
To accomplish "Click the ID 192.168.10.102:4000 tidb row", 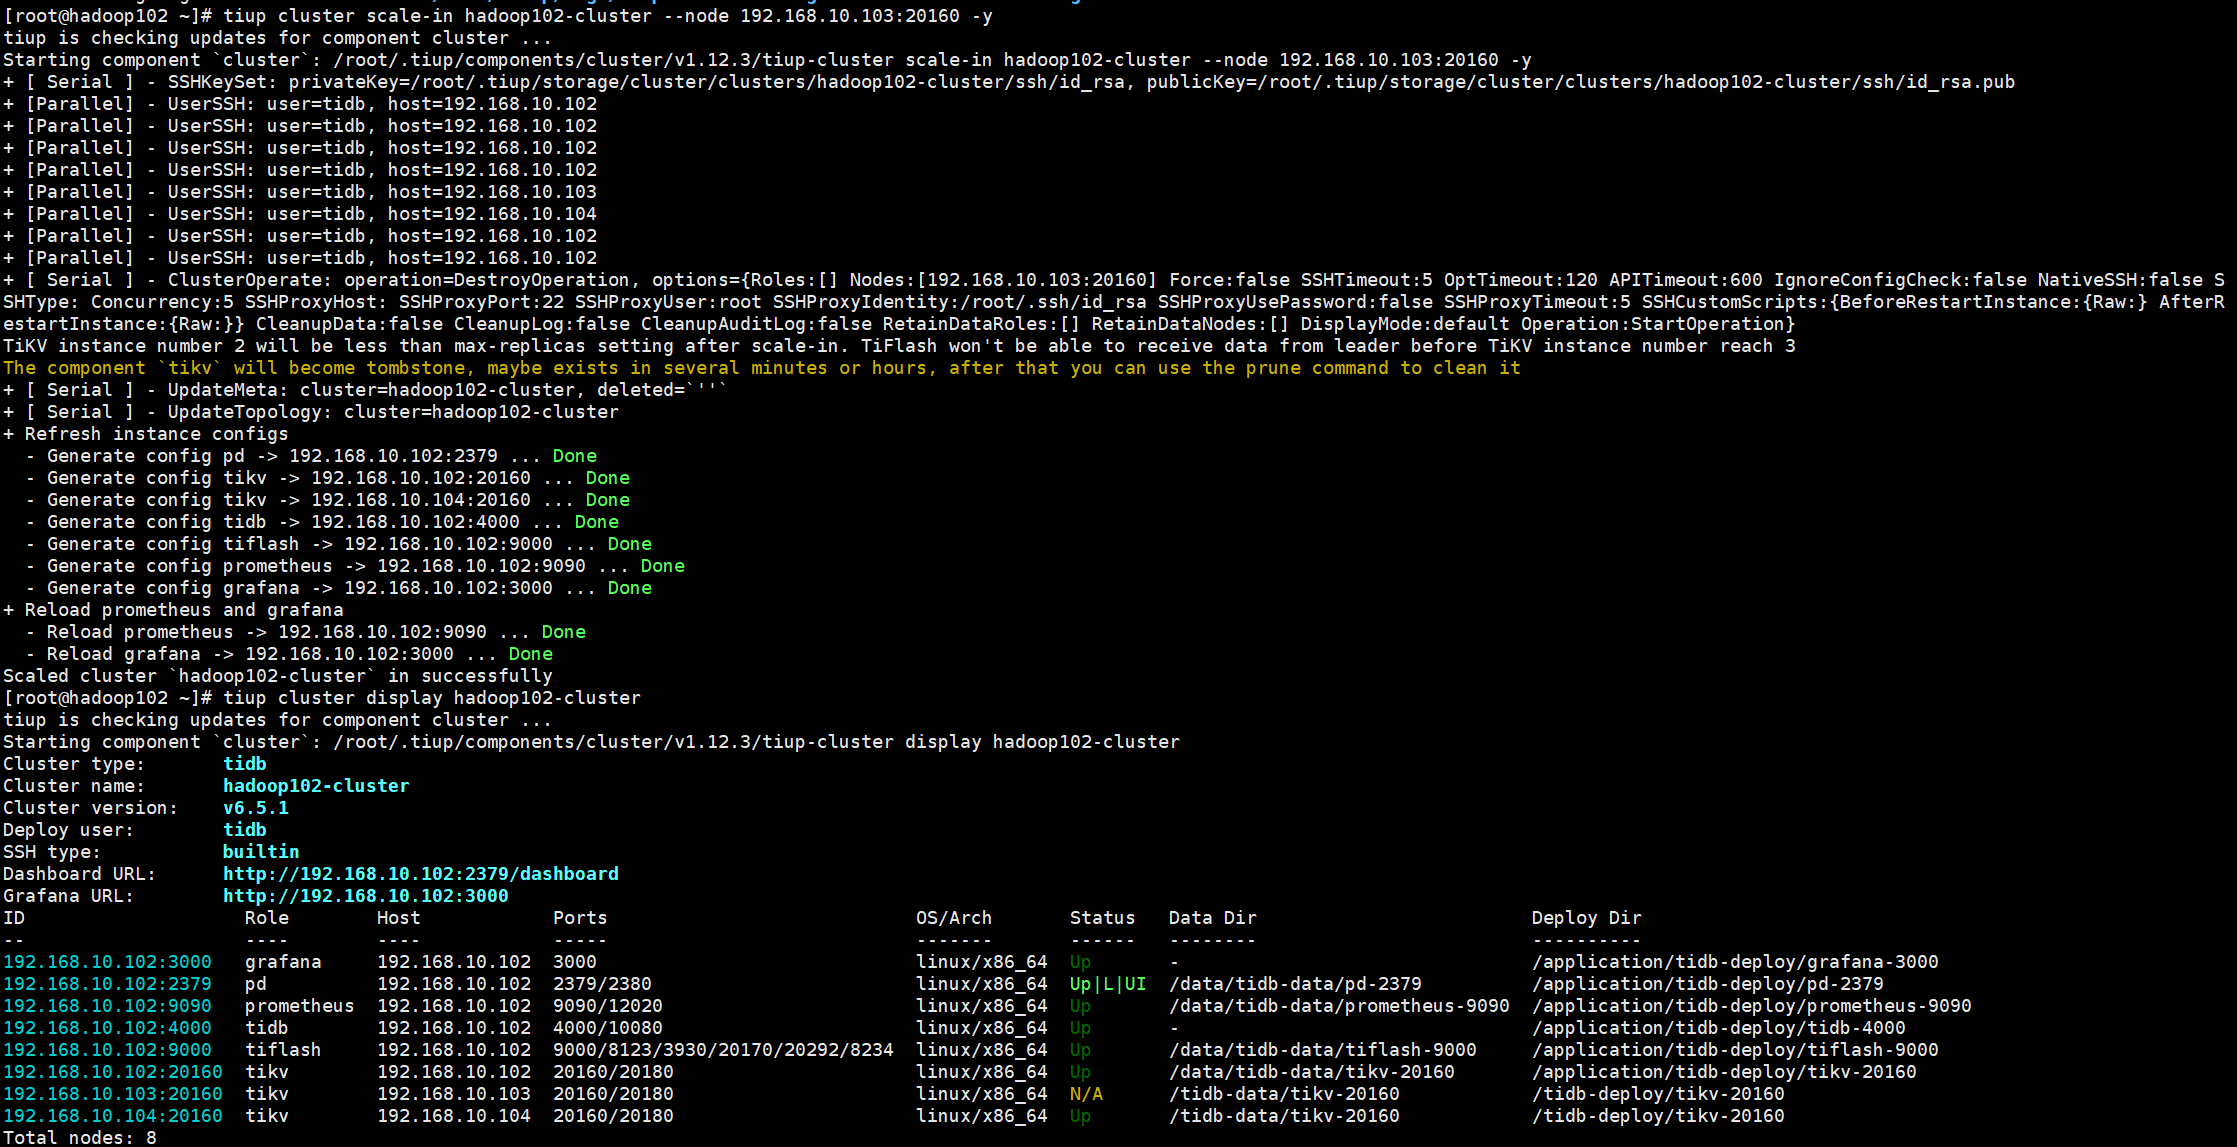I will (954, 1028).
